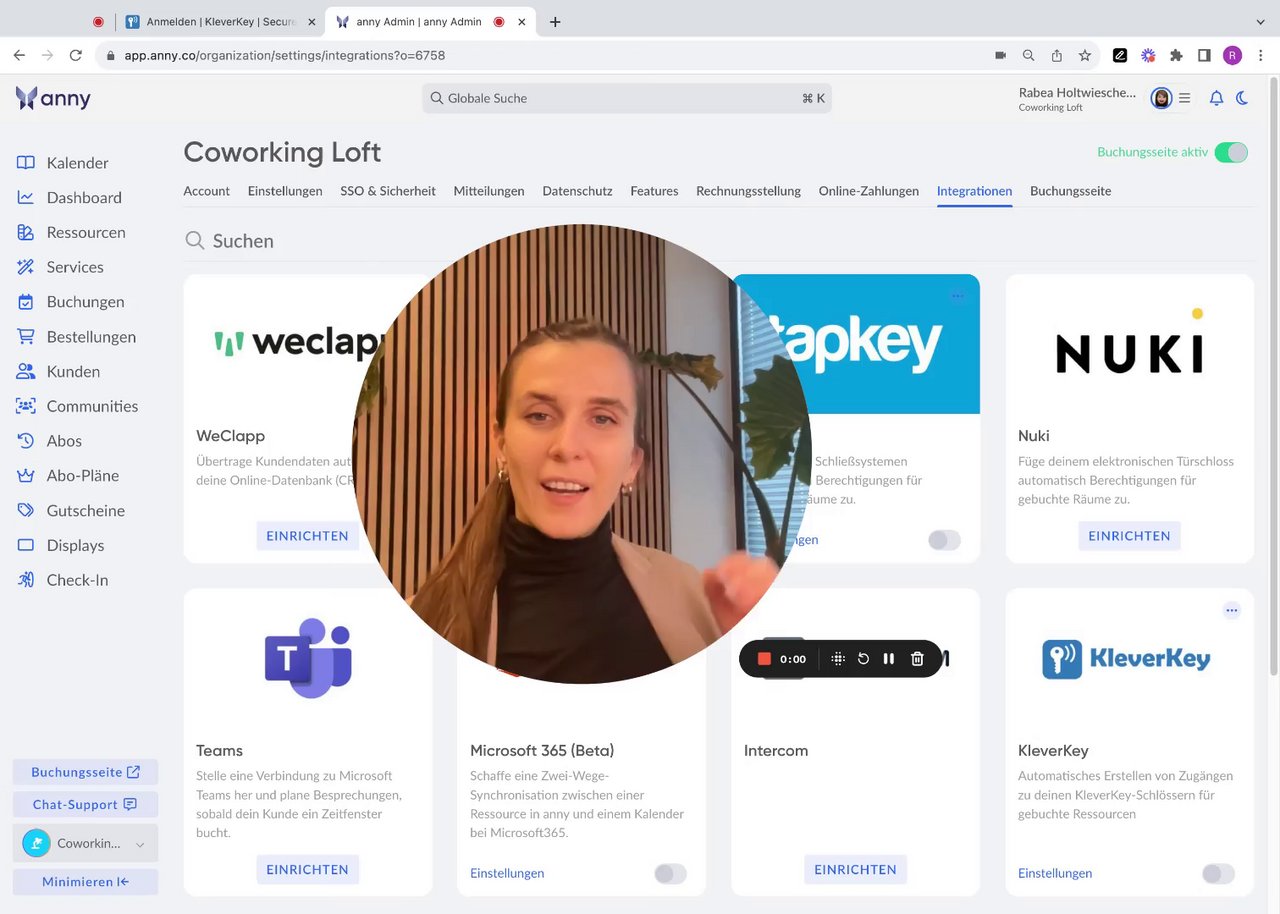This screenshot has height=914, width=1280.
Task: Go to Dashboard in the sidebar
Action: tap(69, 198)
